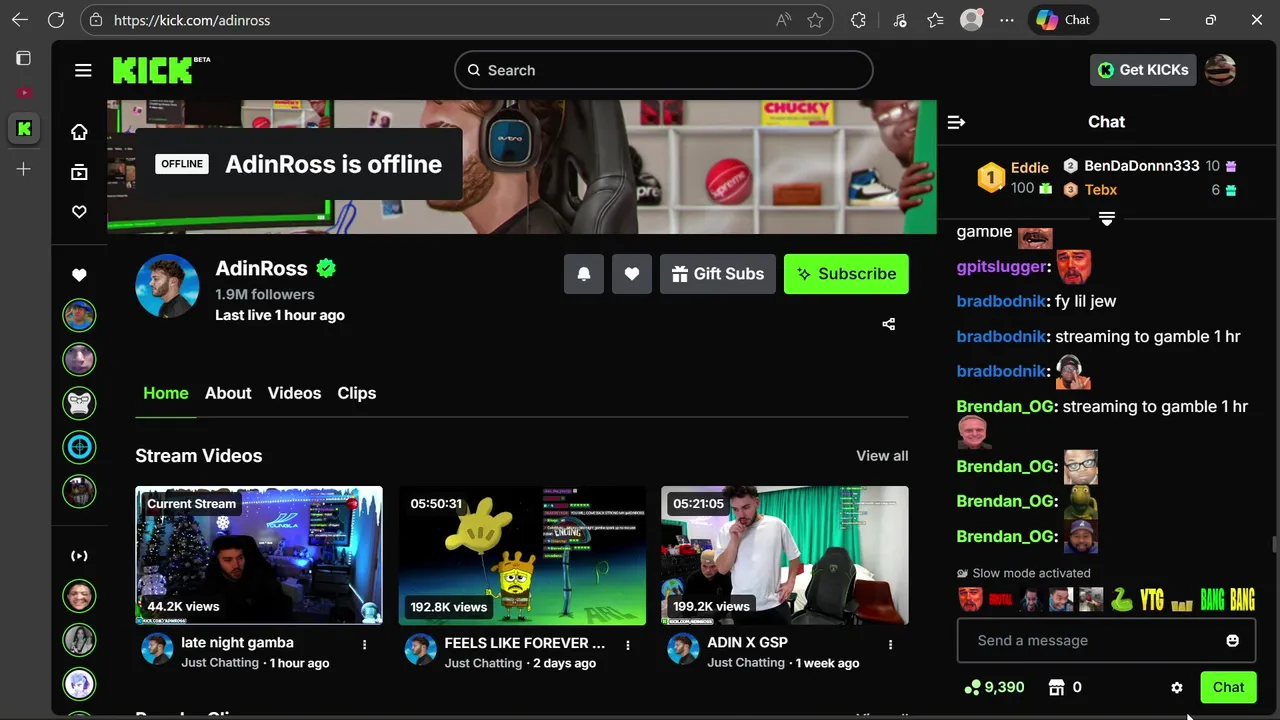Image resolution: width=1280 pixels, height=720 pixels.
Task: Expand the chat leaderboard chevron
Action: (x=1107, y=219)
